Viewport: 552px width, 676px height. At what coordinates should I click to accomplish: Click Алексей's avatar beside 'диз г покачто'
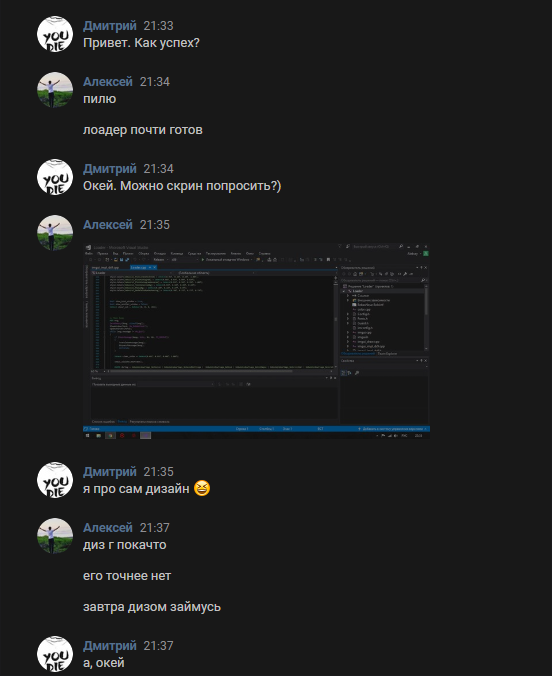coord(55,536)
